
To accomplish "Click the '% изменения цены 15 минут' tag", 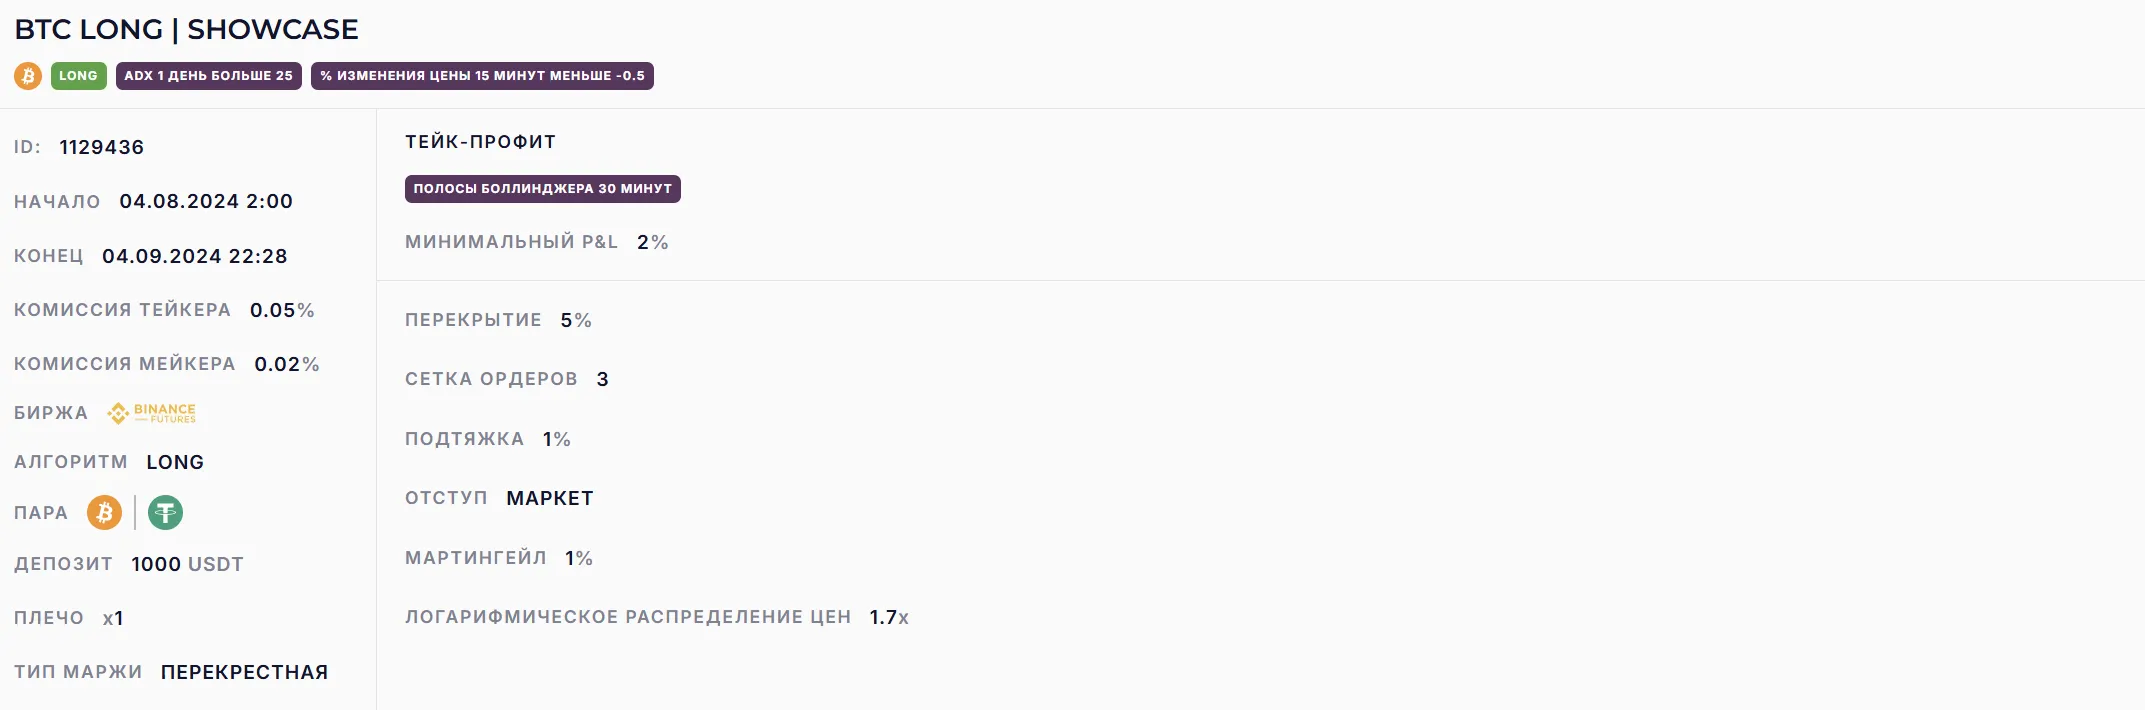I will pos(482,76).
